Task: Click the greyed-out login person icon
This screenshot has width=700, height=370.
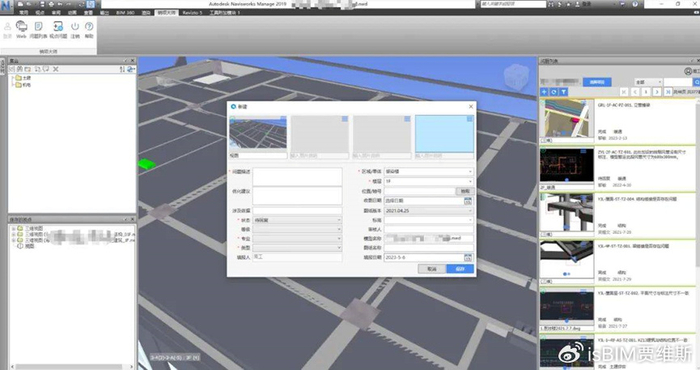Action: coord(8,29)
